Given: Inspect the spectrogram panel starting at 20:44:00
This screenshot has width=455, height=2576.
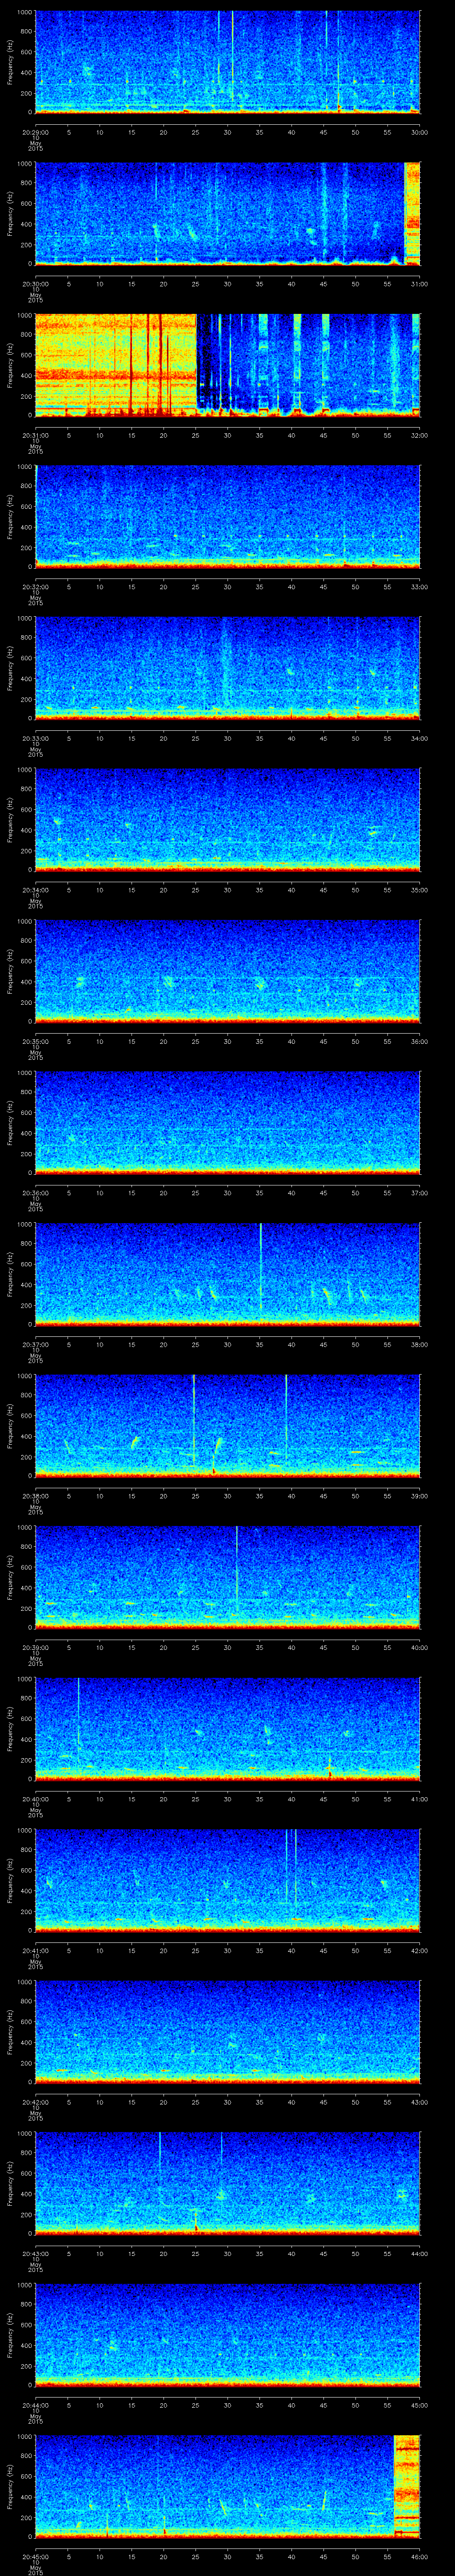Looking at the screenshot, I should point(228,2336).
